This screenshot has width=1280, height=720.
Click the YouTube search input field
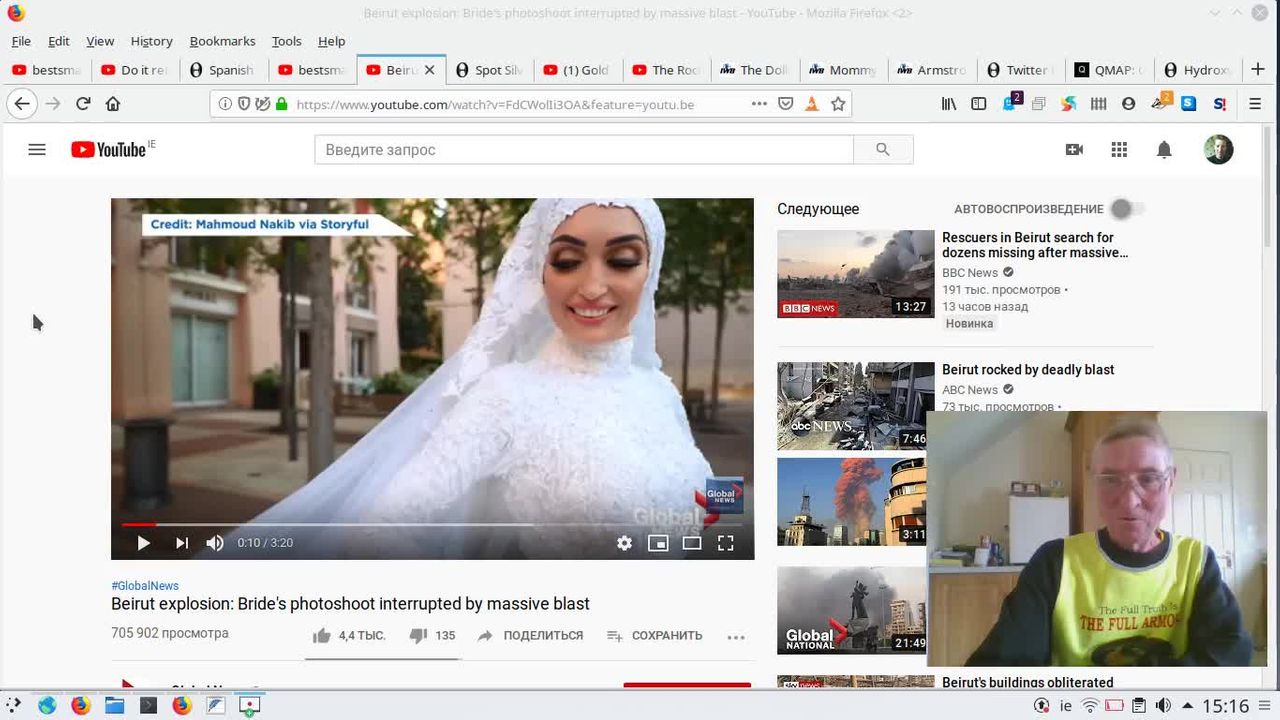[584, 150]
